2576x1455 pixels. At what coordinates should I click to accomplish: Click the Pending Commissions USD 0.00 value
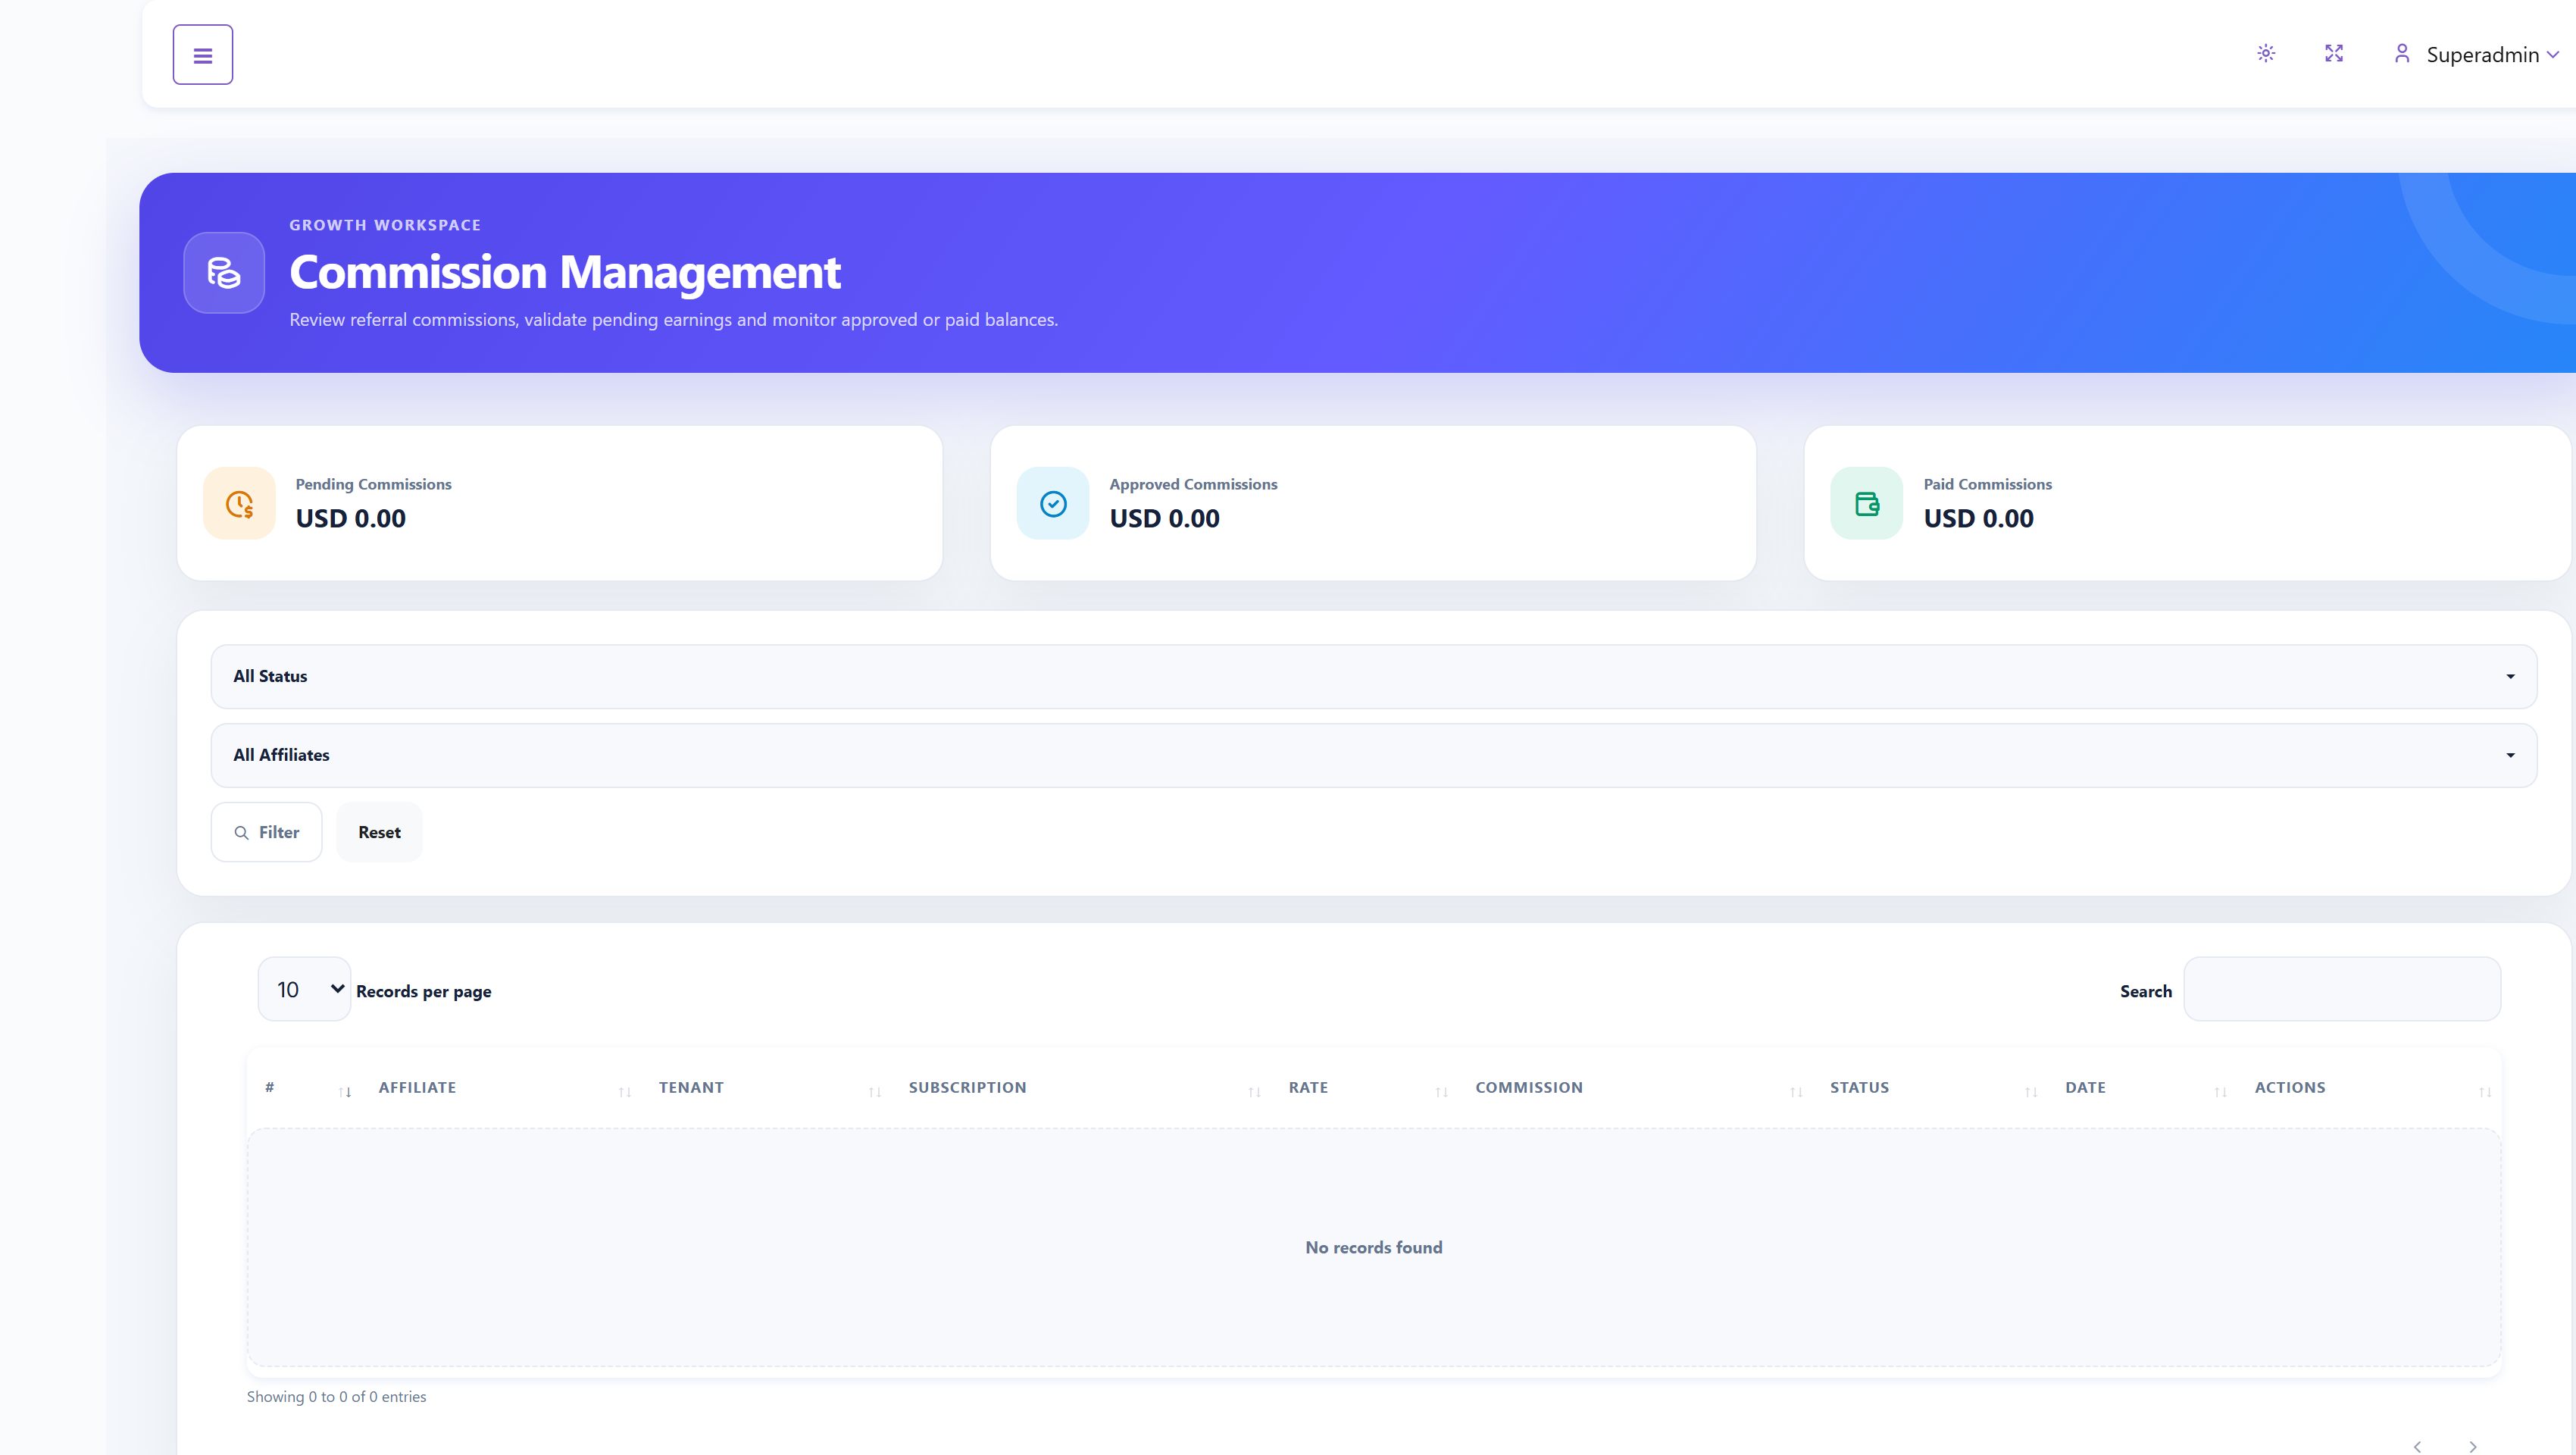350,518
